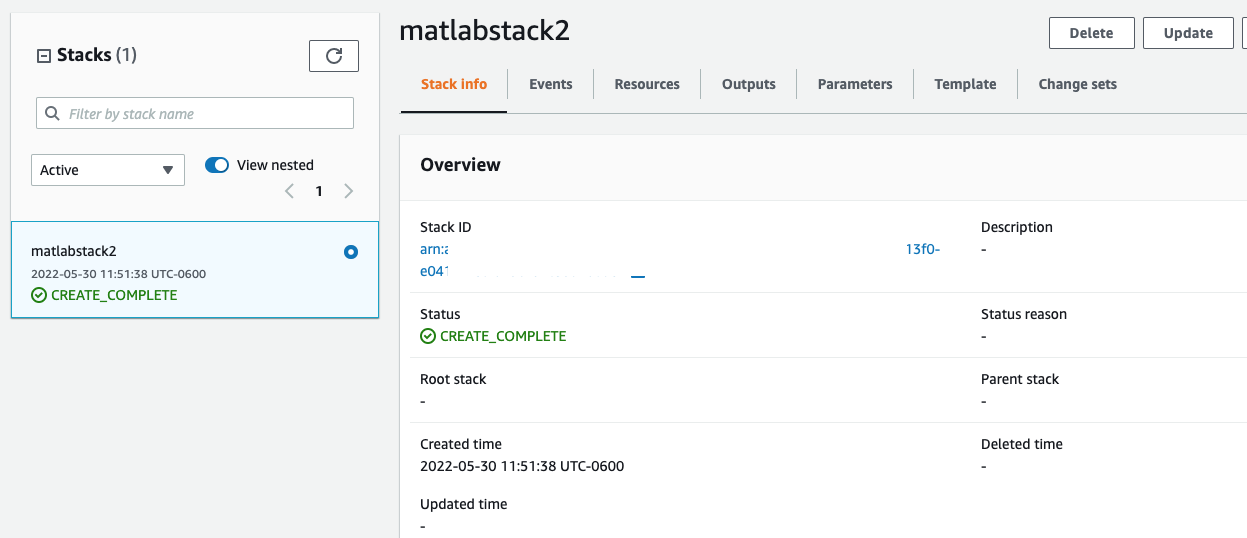
Task: Switch to the Outputs tab
Action: (x=749, y=84)
